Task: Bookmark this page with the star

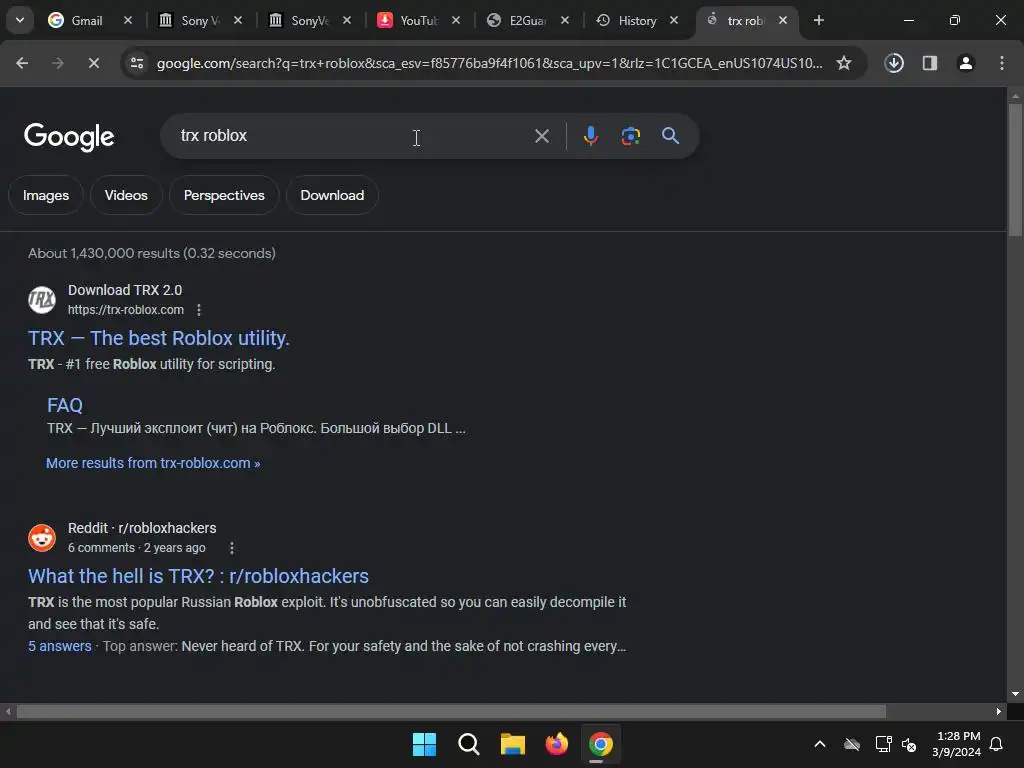Action: (844, 63)
